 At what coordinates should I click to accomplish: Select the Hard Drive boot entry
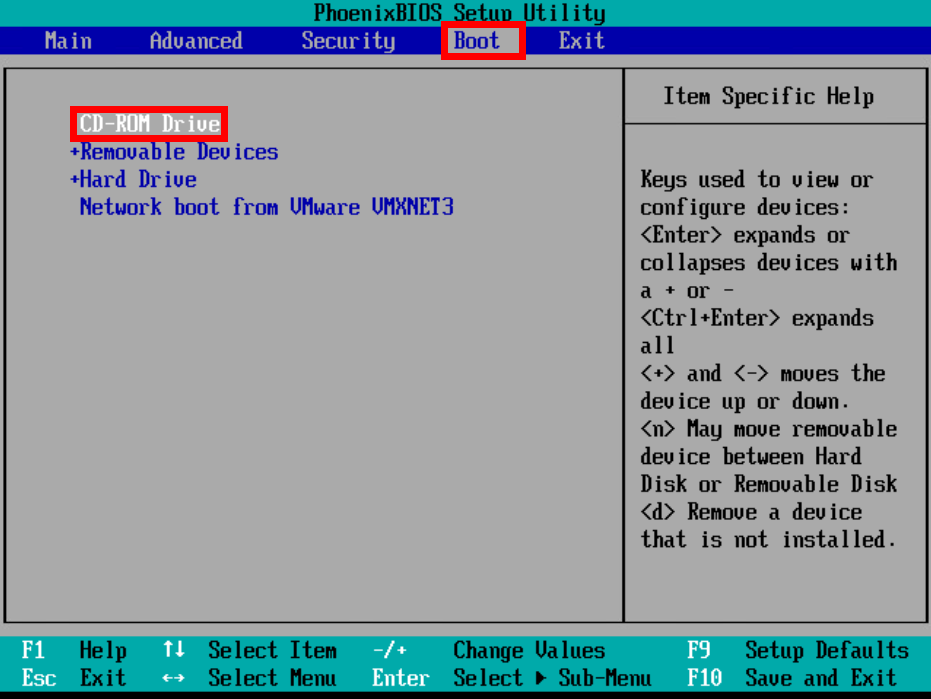point(138,179)
